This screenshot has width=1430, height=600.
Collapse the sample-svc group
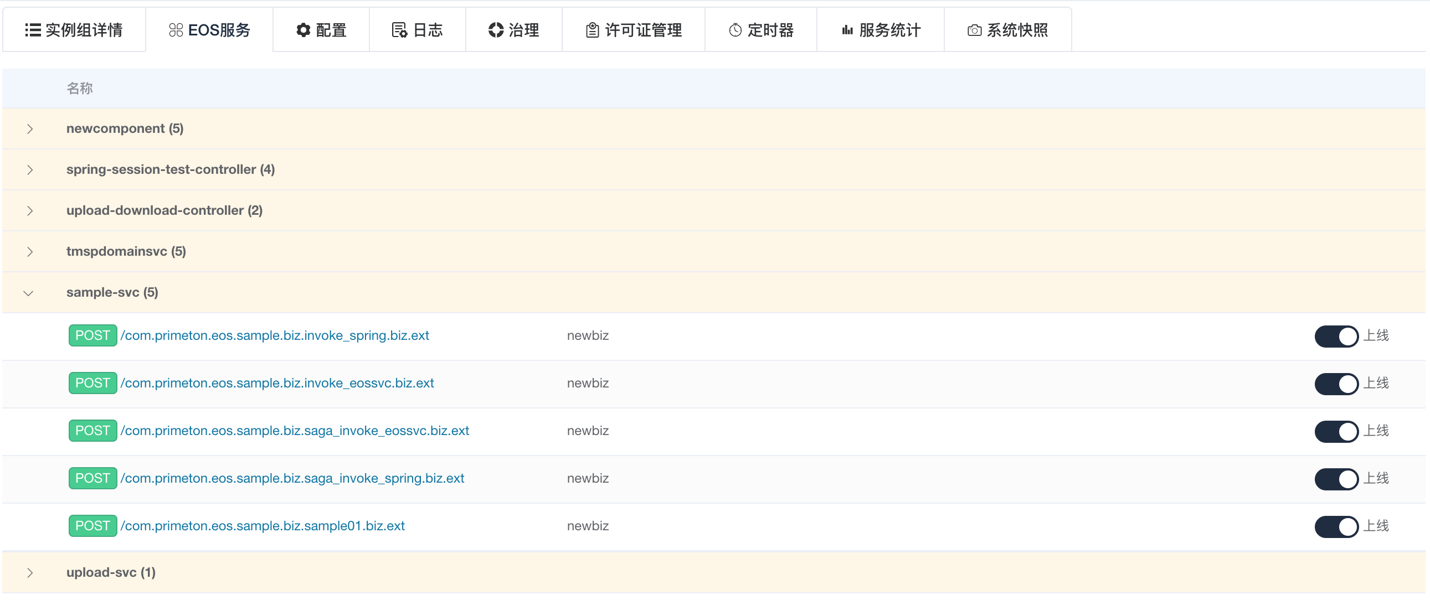coord(29,293)
